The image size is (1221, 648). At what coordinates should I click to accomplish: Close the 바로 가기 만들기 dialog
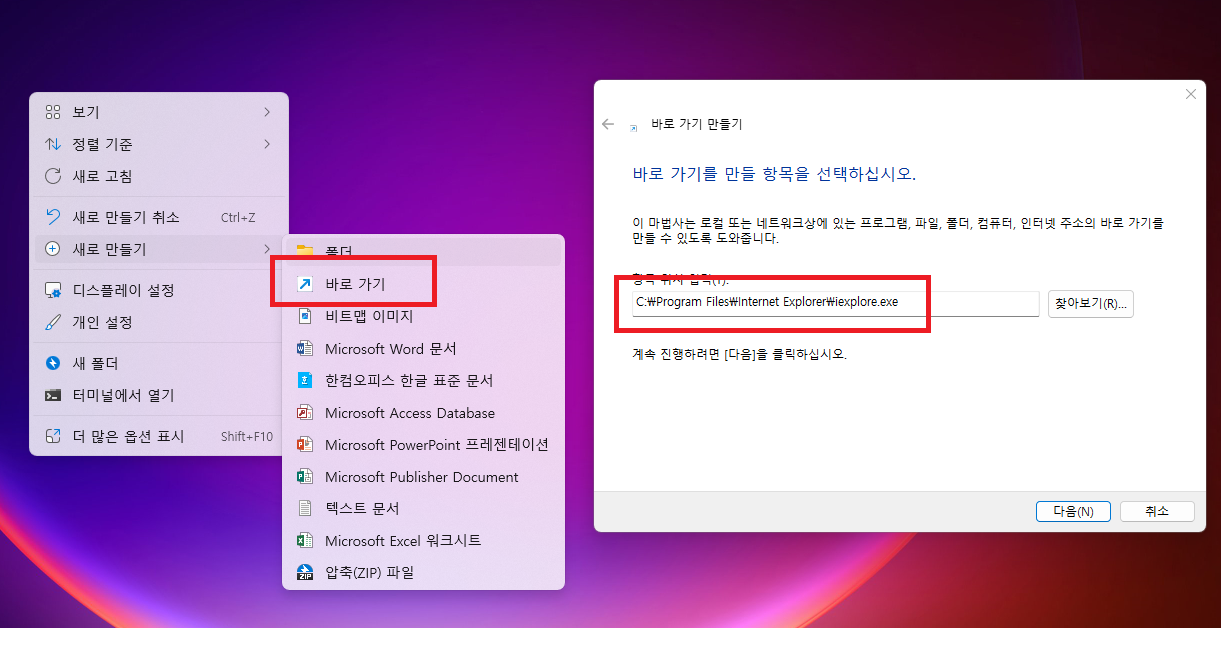click(x=1190, y=94)
